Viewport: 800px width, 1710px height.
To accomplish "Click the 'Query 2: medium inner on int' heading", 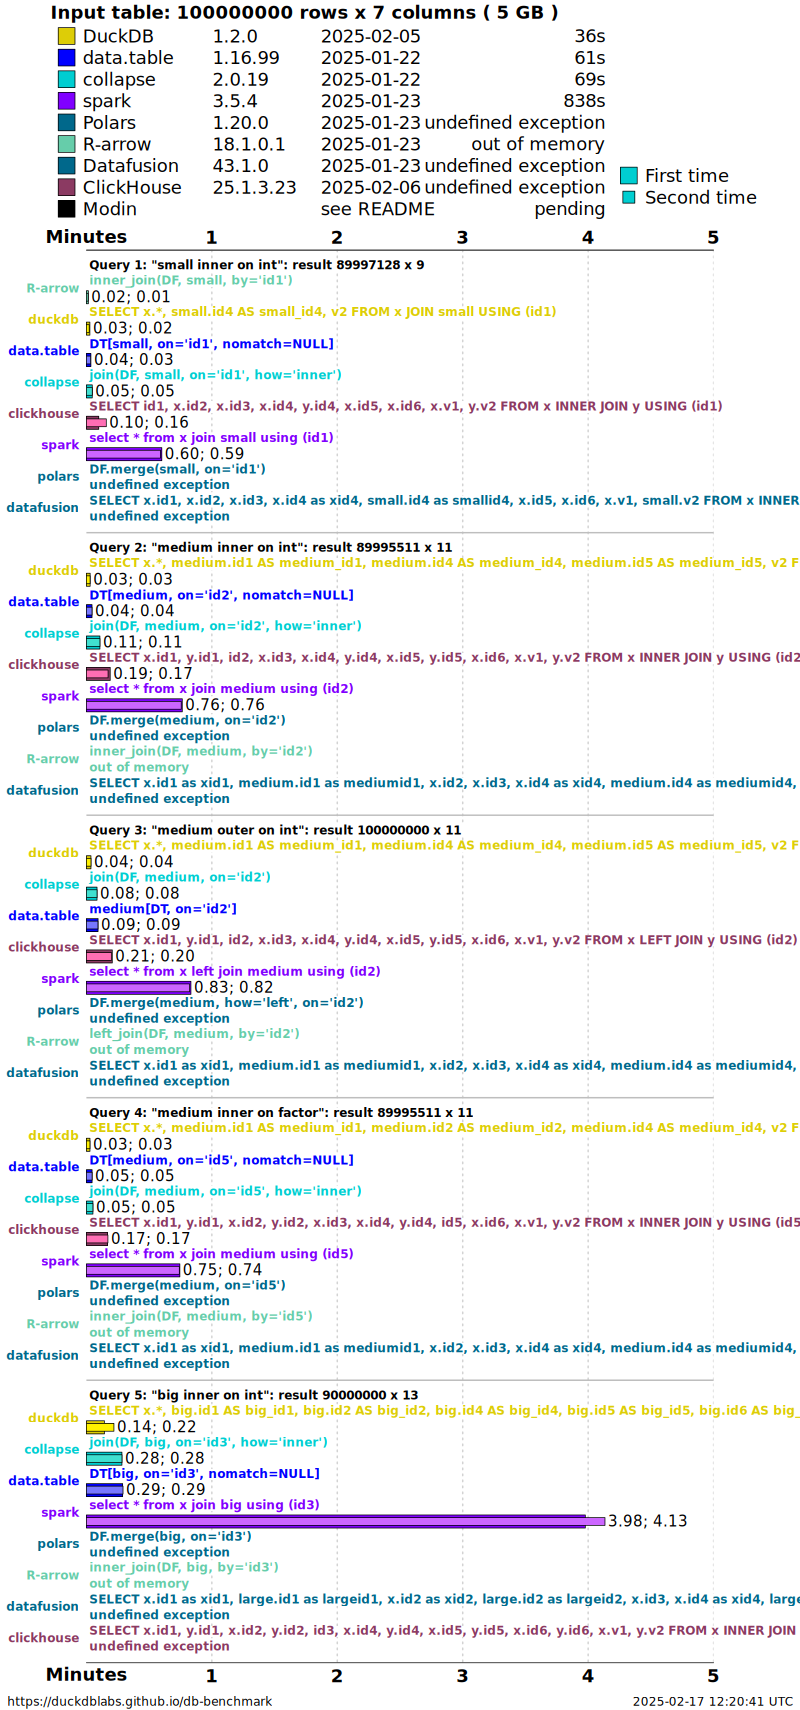I will [270, 548].
